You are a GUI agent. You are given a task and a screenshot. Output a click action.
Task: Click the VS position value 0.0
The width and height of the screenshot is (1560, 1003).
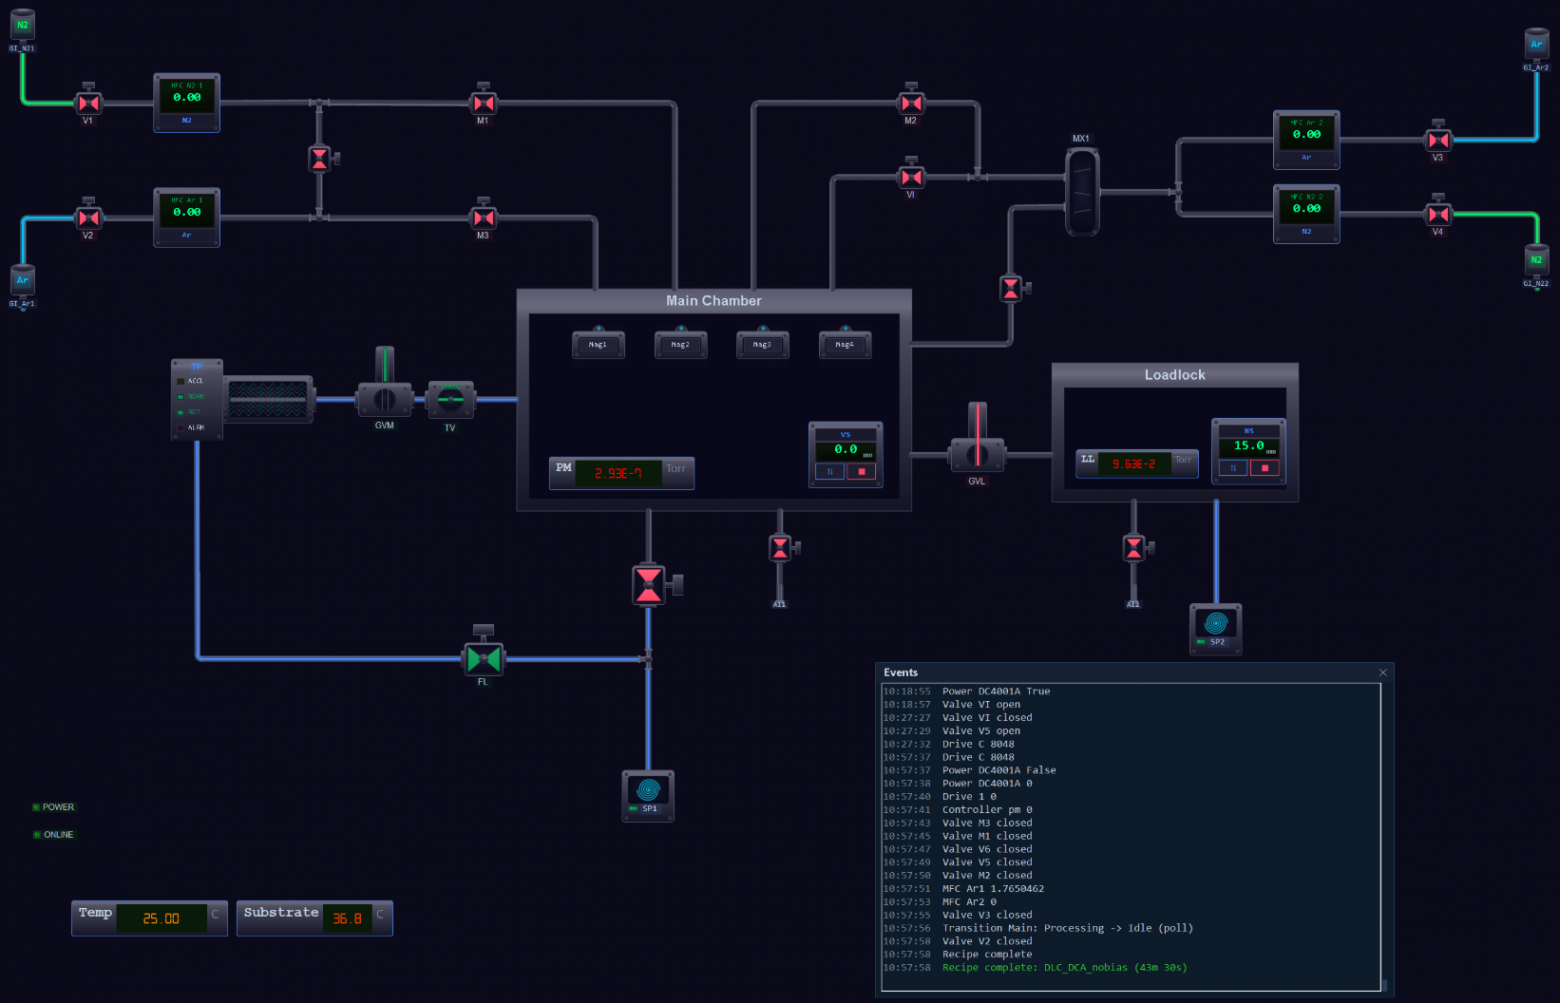coord(846,450)
